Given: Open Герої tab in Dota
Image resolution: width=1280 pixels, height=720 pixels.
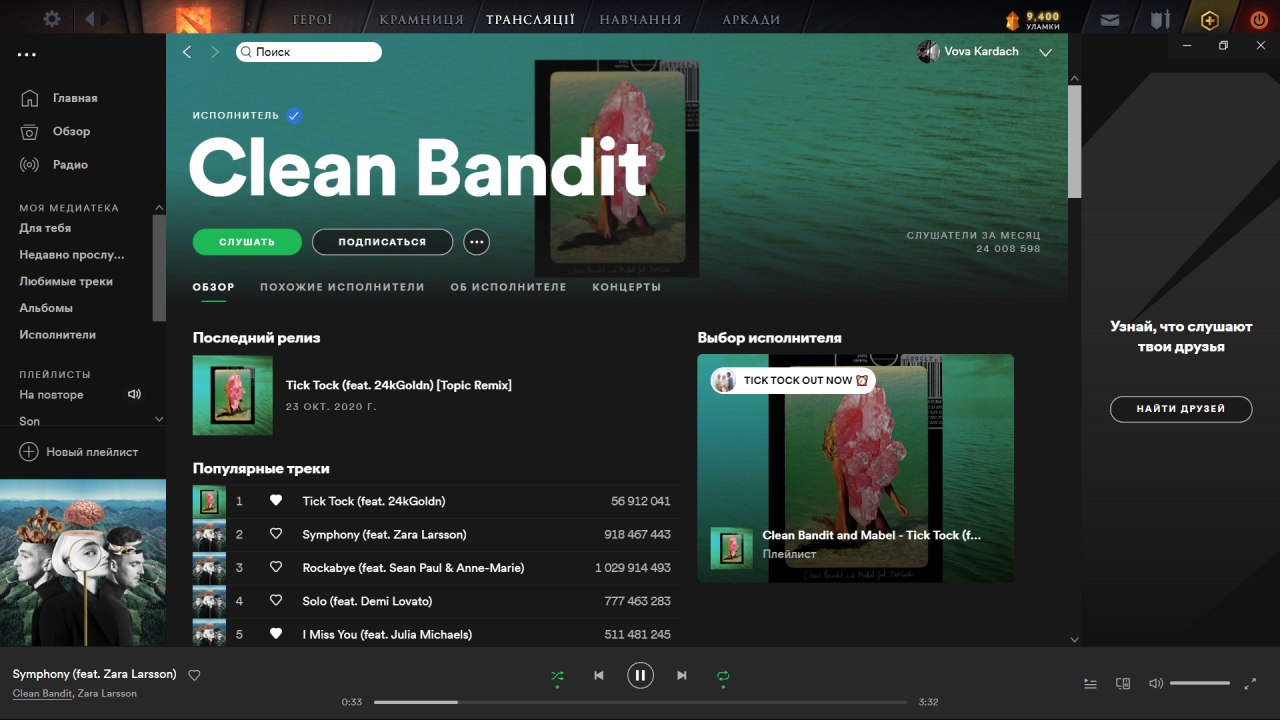Looking at the screenshot, I should point(313,19).
